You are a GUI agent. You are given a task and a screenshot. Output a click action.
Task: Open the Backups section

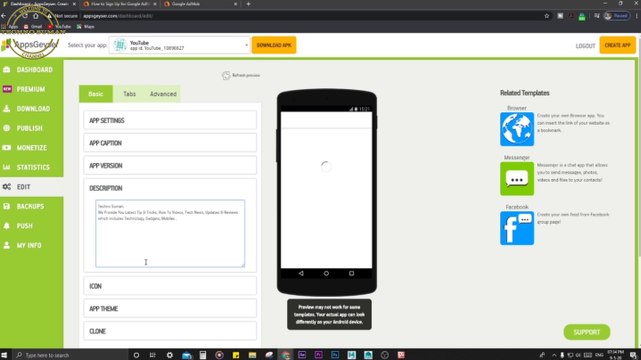(x=31, y=206)
